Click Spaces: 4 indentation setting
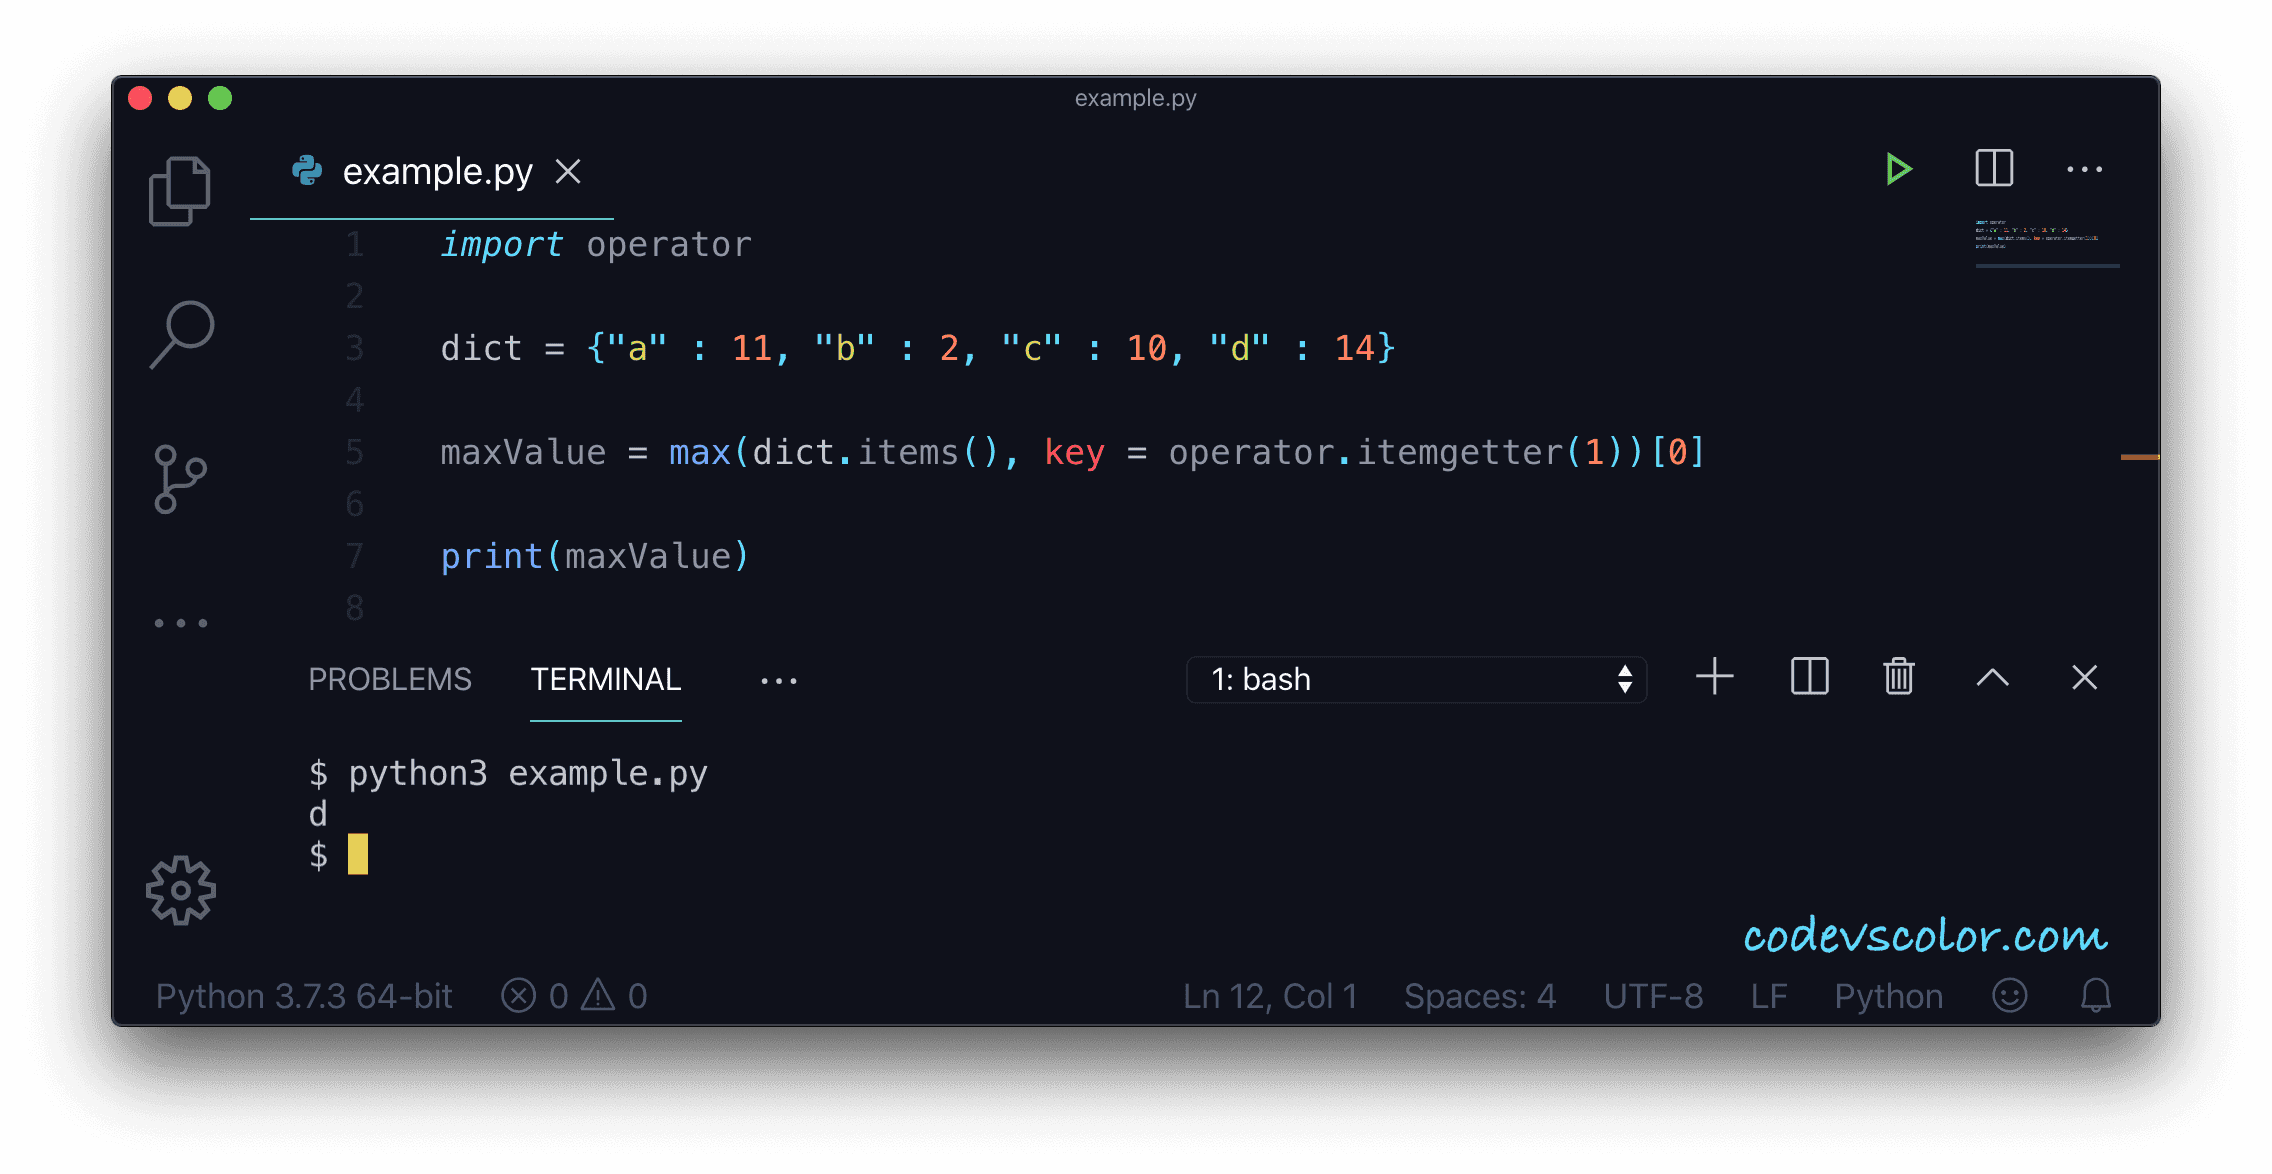 [x=1479, y=996]
